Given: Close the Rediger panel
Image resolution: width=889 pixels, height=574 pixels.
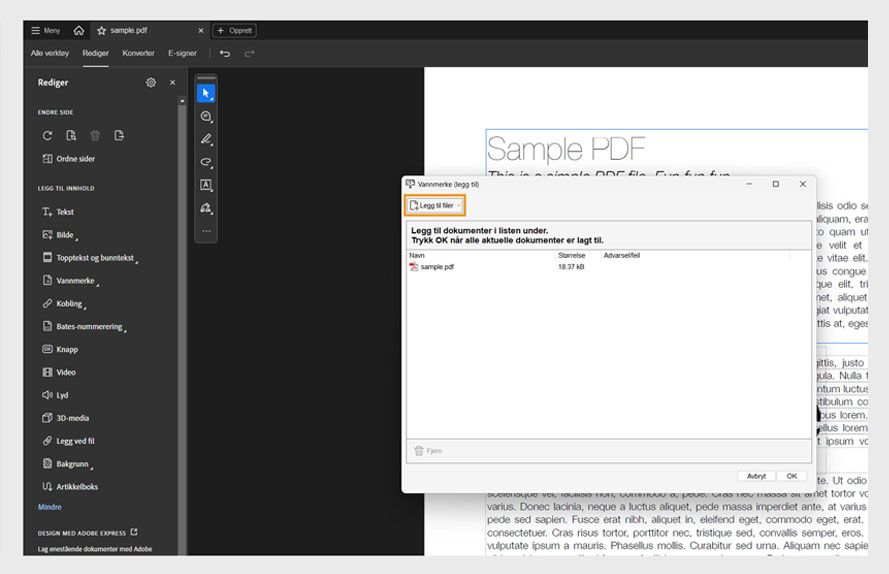Looking at the screenshot, I should click(x=172, y=82).
